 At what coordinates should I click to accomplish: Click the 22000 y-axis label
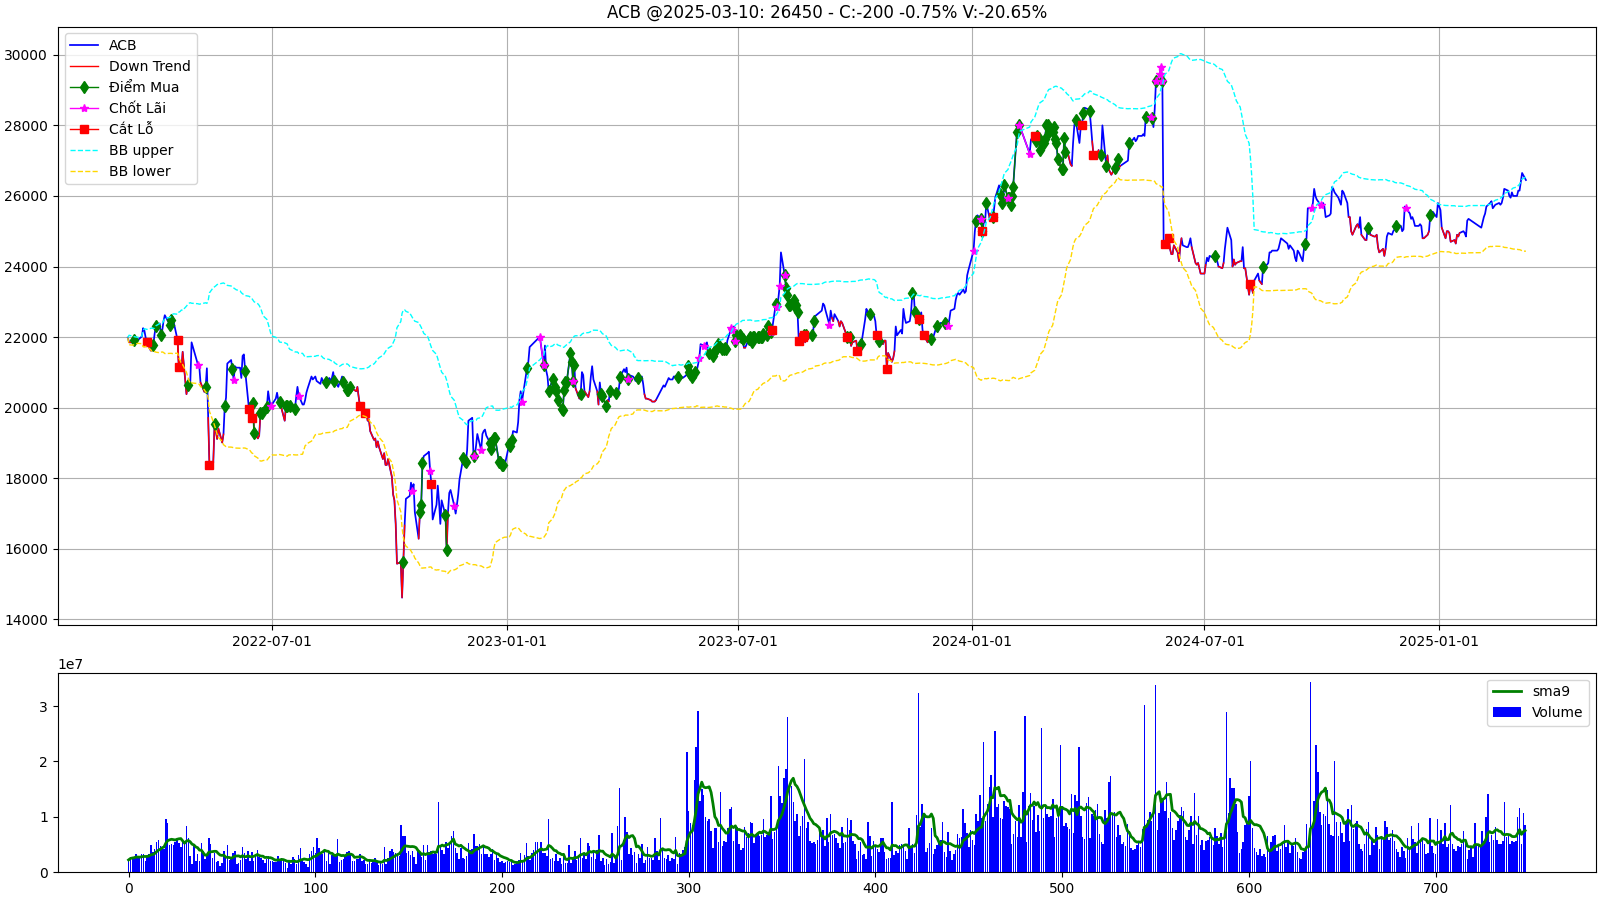tap(26, 338)
